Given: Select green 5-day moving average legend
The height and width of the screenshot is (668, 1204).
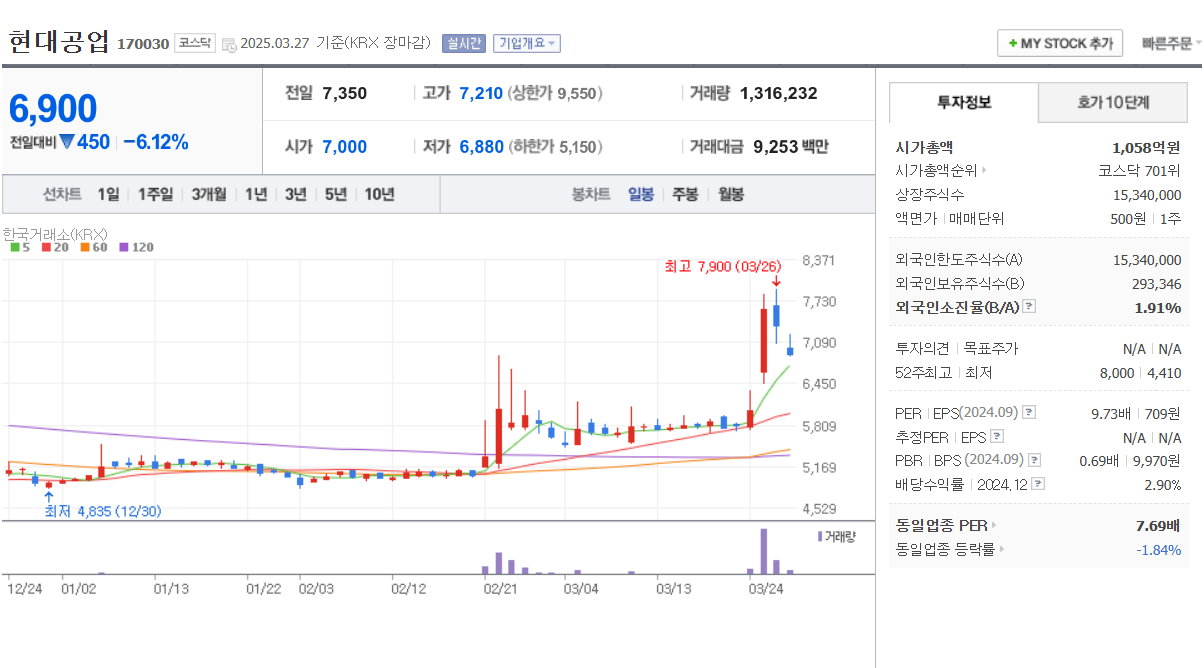Looking at the screenshot, I should tap(20, 247).
